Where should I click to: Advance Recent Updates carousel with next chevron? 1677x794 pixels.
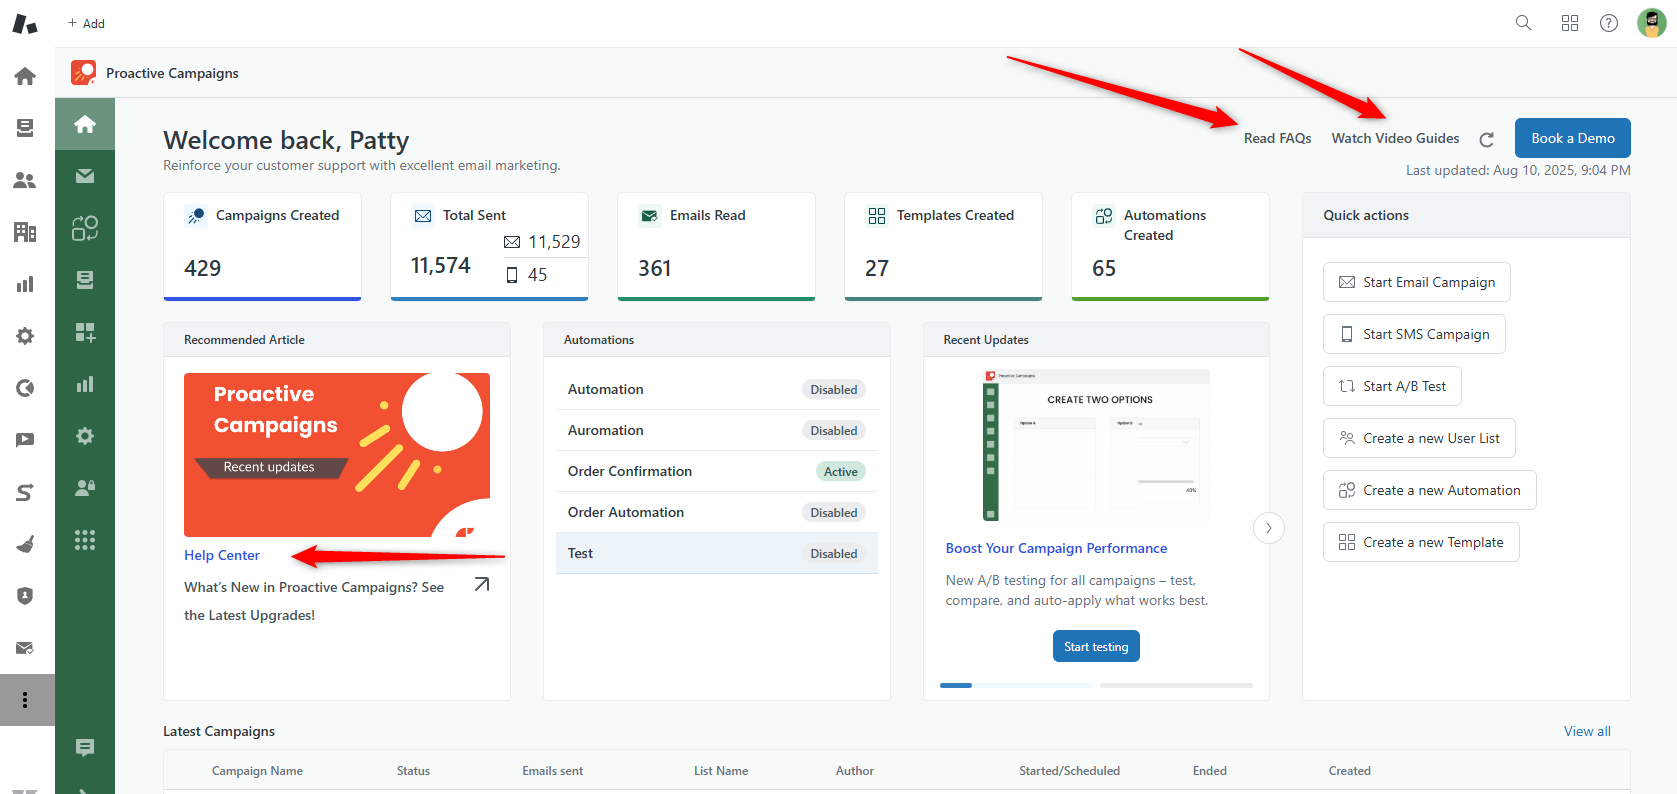pyautogui.click(x=1268, y=528)
